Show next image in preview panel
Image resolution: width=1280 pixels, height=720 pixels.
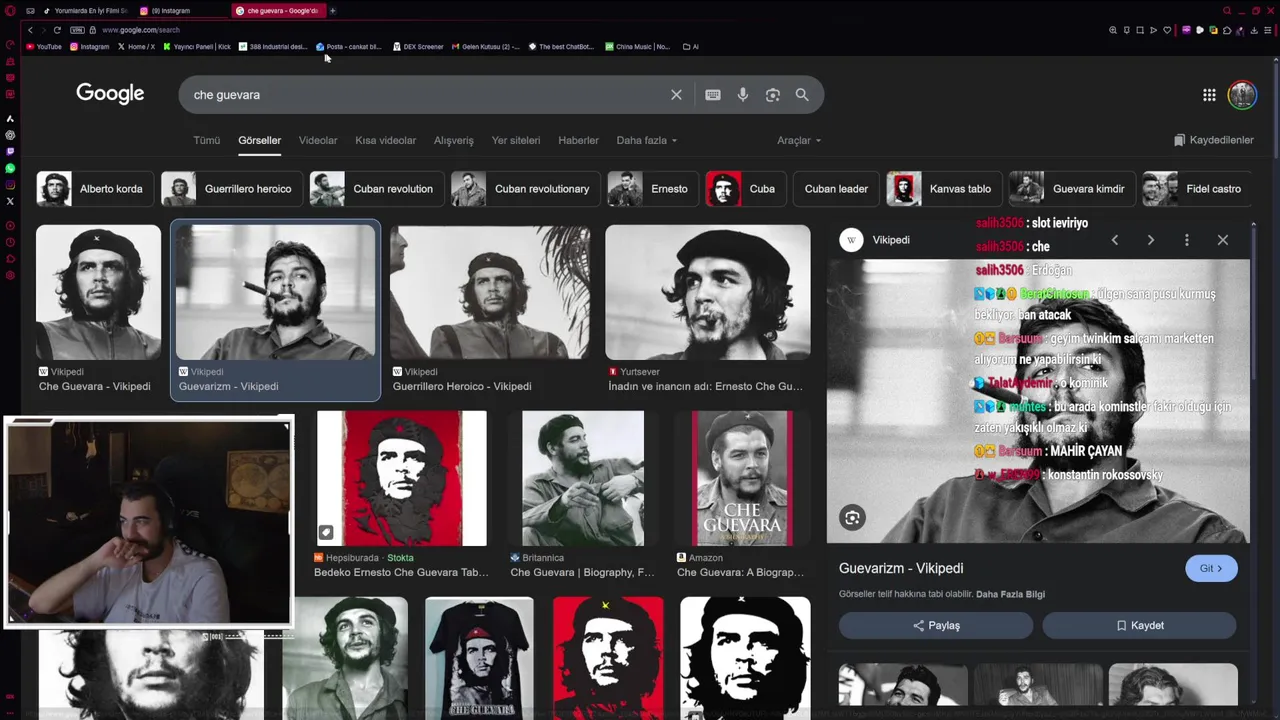pyautogui.click(x=1151, y=240)
